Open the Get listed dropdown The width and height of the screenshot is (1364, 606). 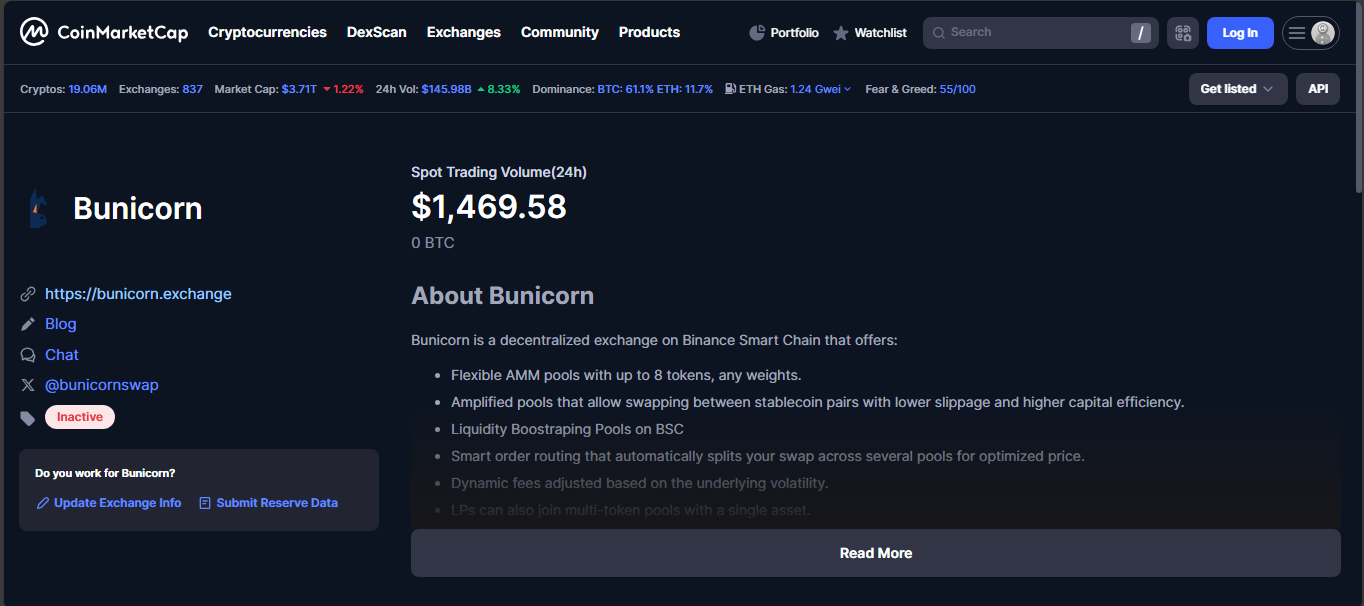[1237, 89]
